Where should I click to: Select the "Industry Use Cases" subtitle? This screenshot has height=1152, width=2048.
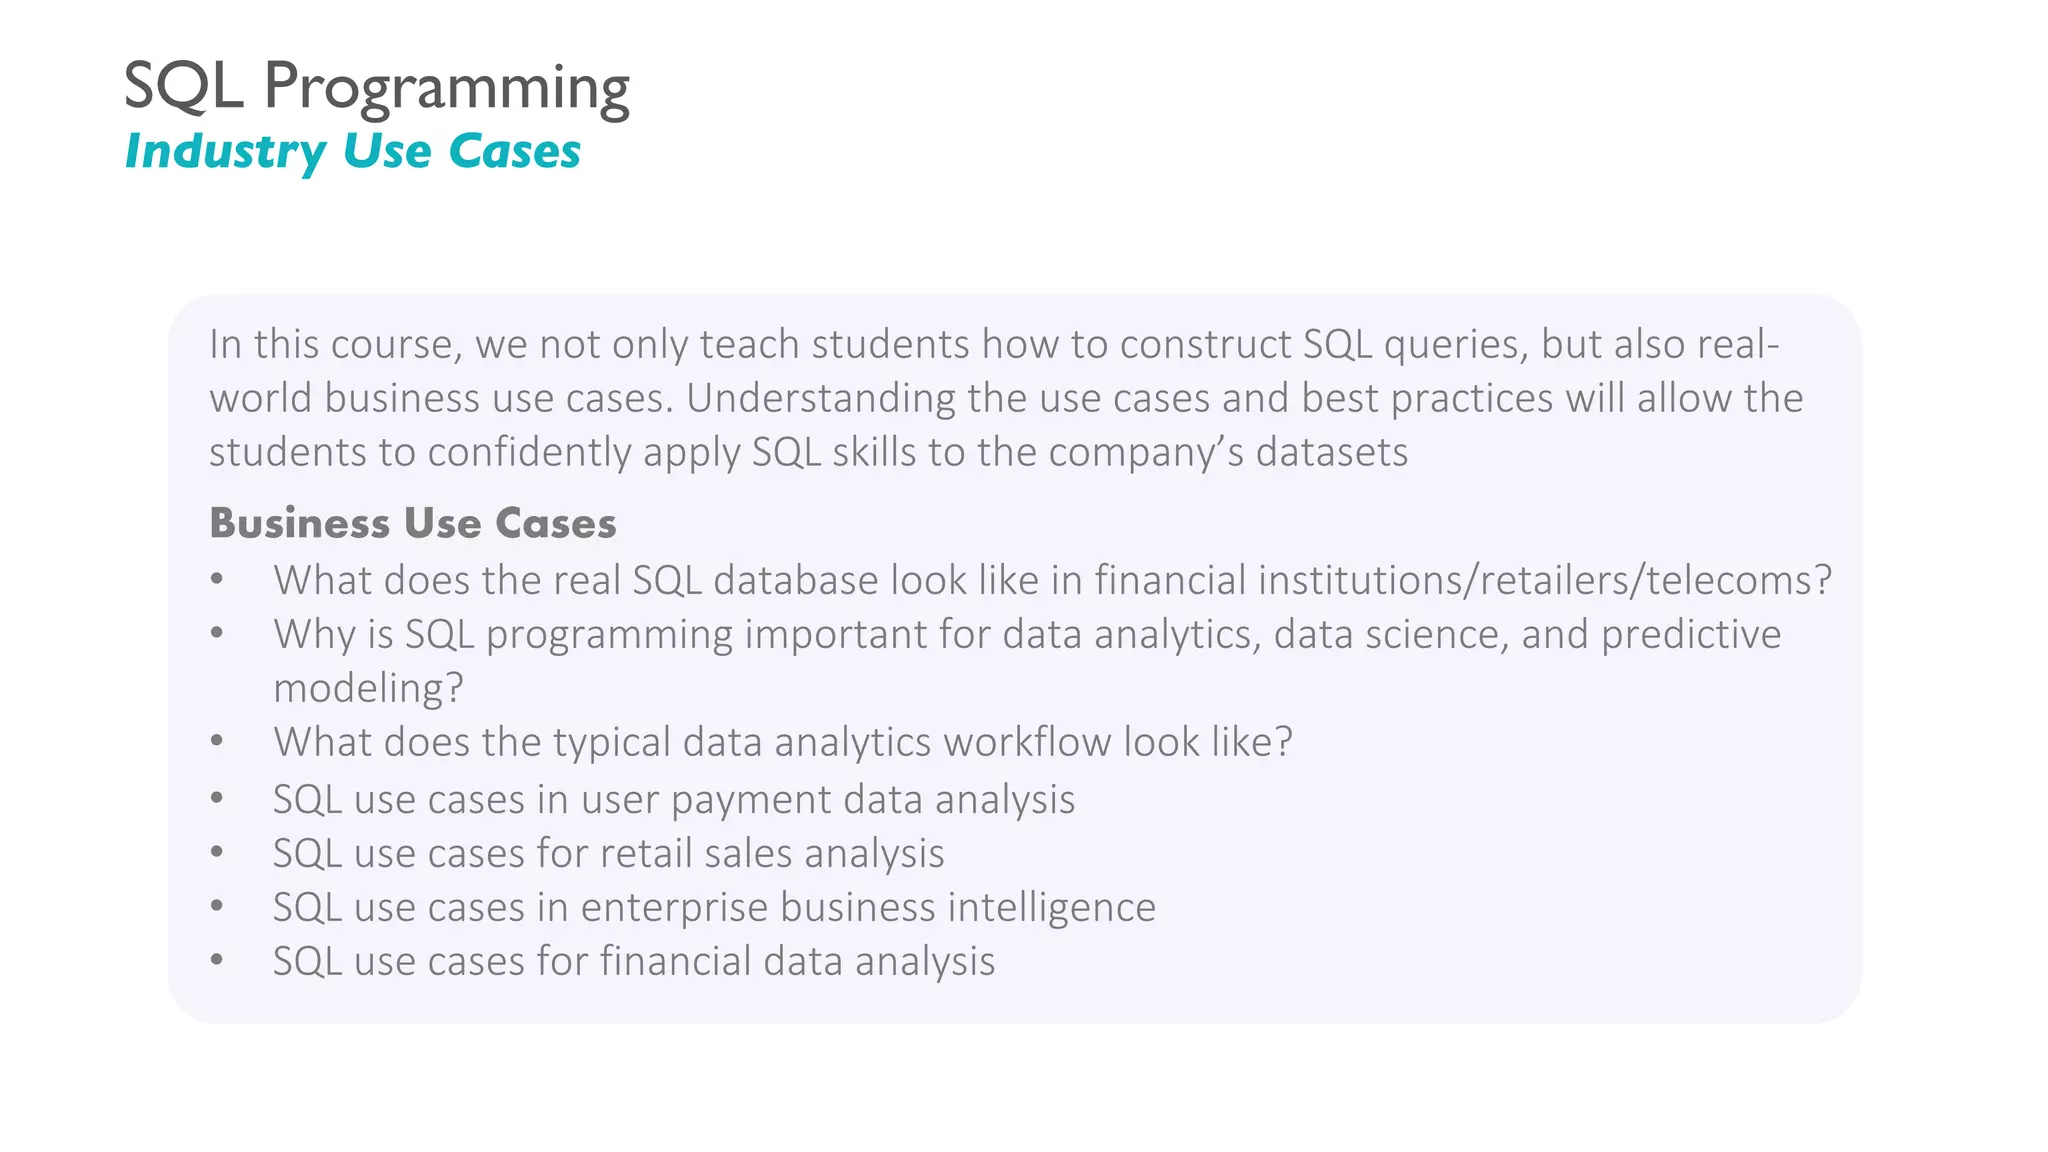click(352, 152)
